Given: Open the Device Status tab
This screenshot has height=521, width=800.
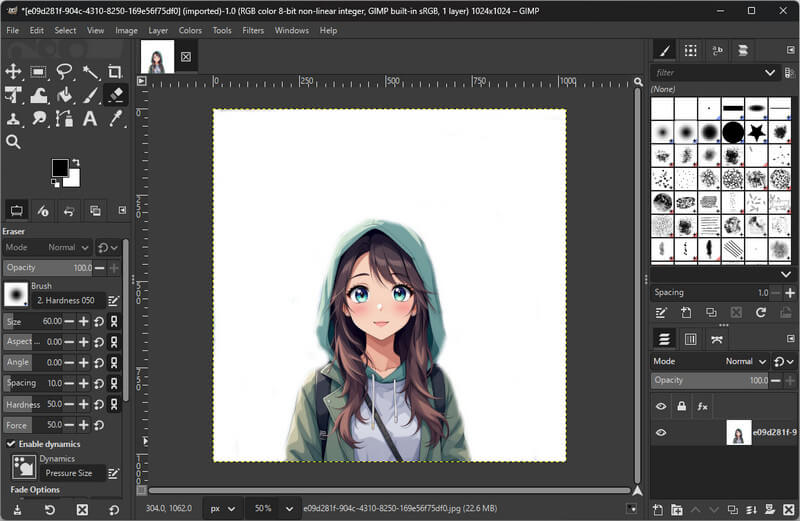Looking at the screenshot, I should (43, 211).
